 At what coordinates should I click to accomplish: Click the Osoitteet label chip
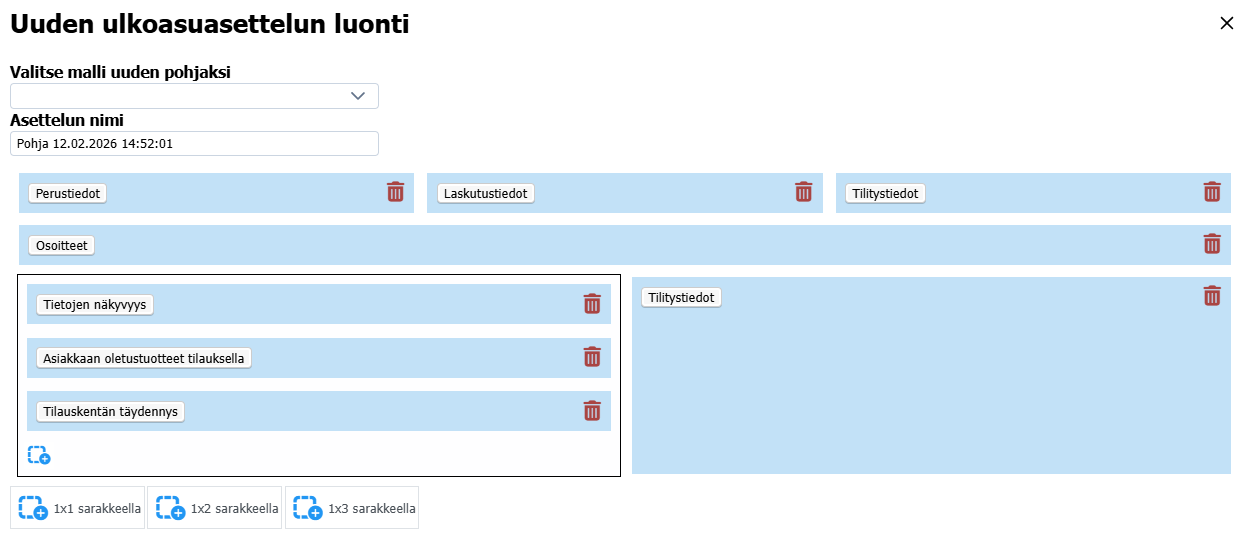point(61,245)
